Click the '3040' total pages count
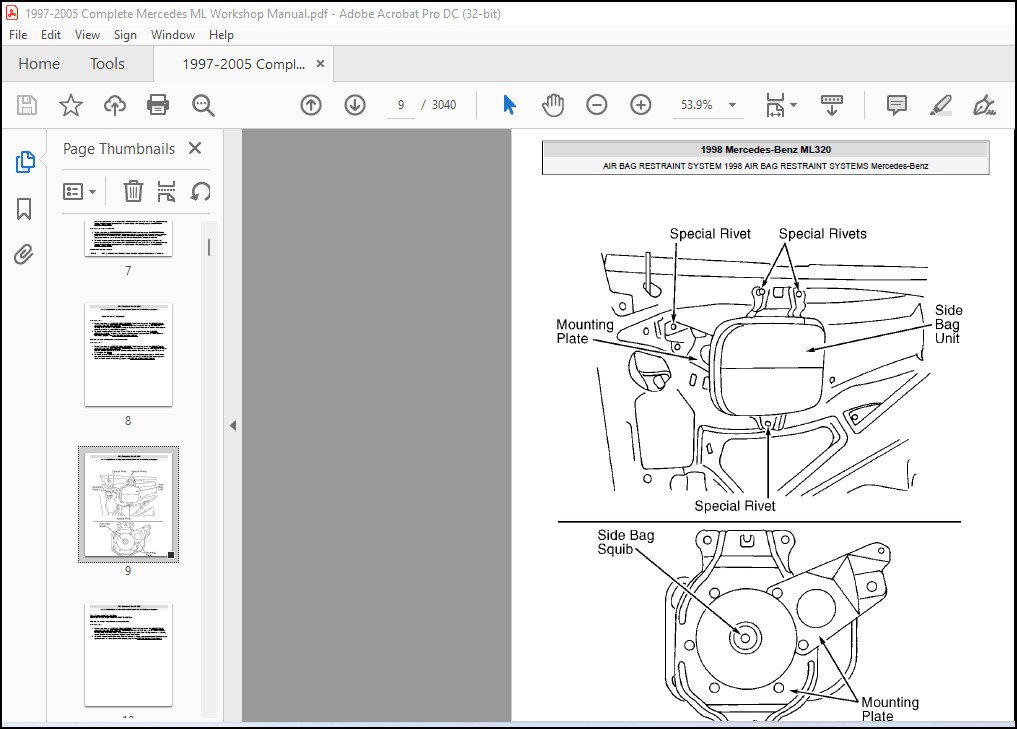This screenshot has height=729, width=1017. (x=444, y=105)
